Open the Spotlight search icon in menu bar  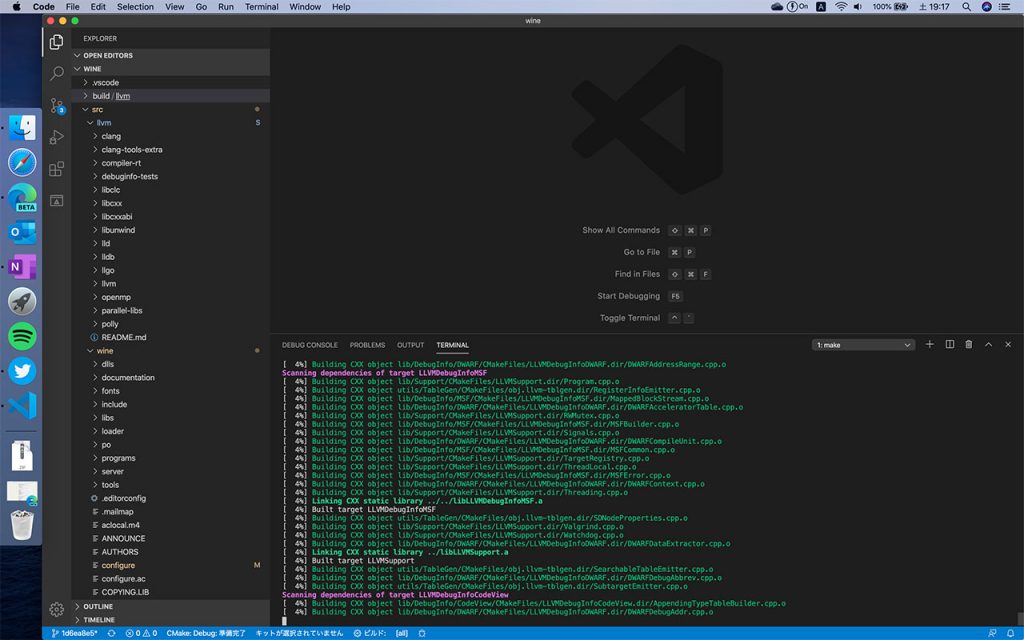click(966, 7)
